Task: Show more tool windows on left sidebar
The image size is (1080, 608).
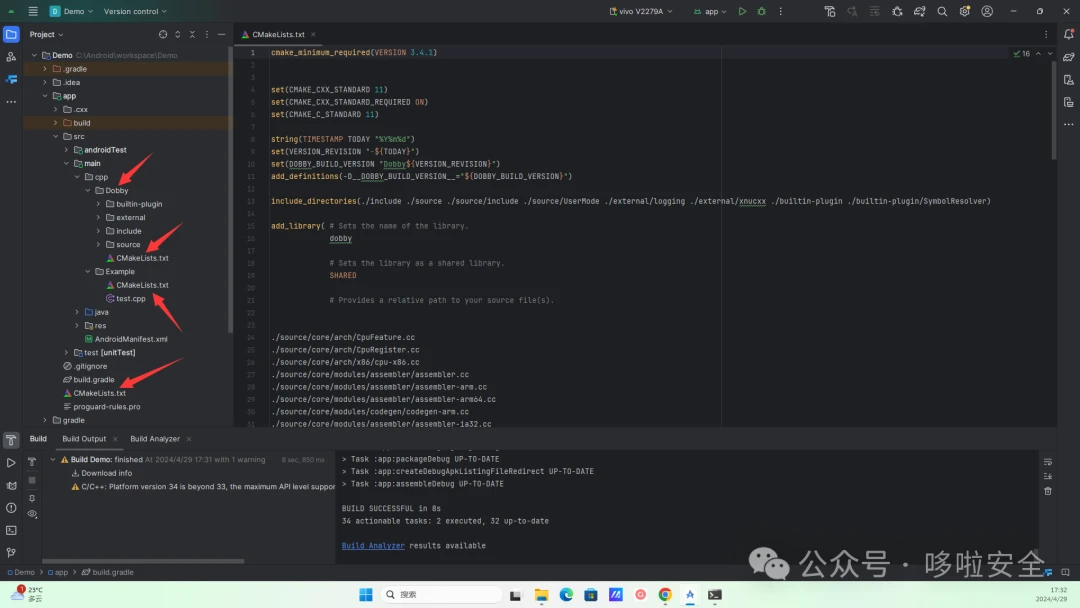Action: click(11, 102)
